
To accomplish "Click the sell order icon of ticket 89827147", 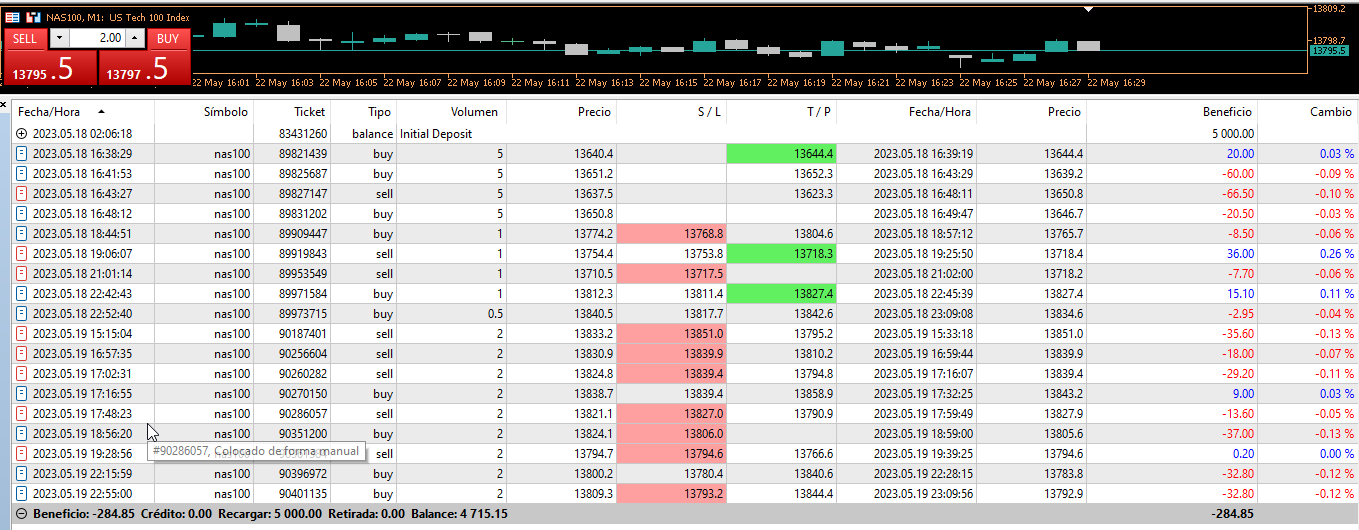I will pos(22,193).
